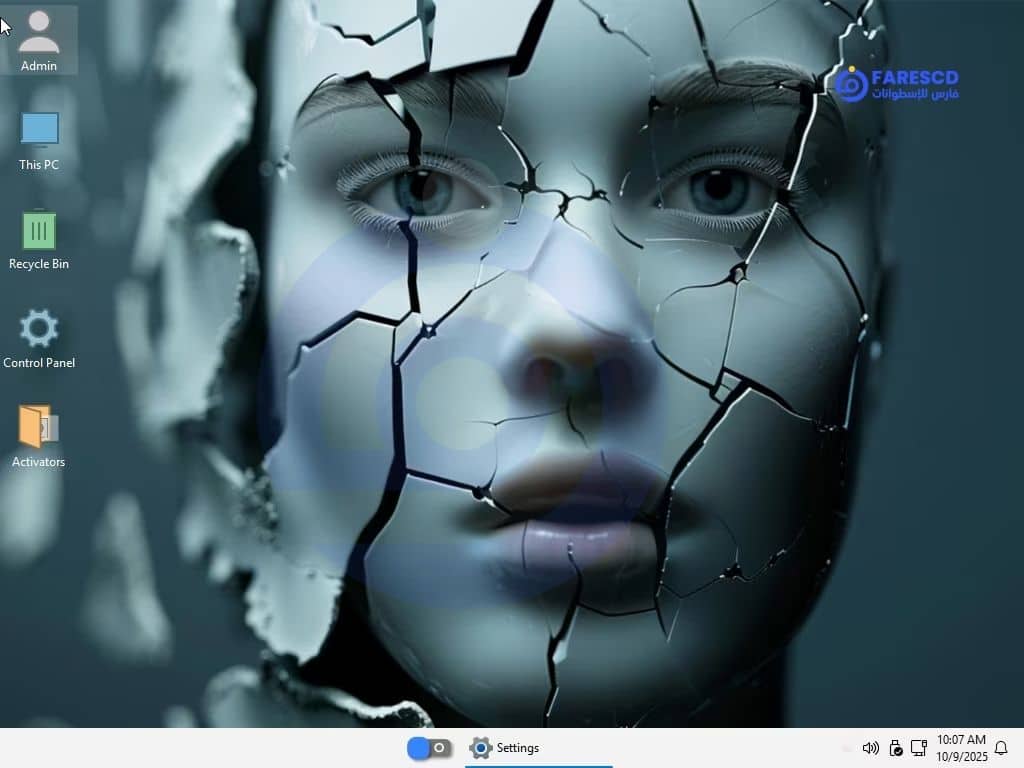Select the Control Panel gear icon
This screenshot has height=768, width=1024.
[x=39, y=328]
